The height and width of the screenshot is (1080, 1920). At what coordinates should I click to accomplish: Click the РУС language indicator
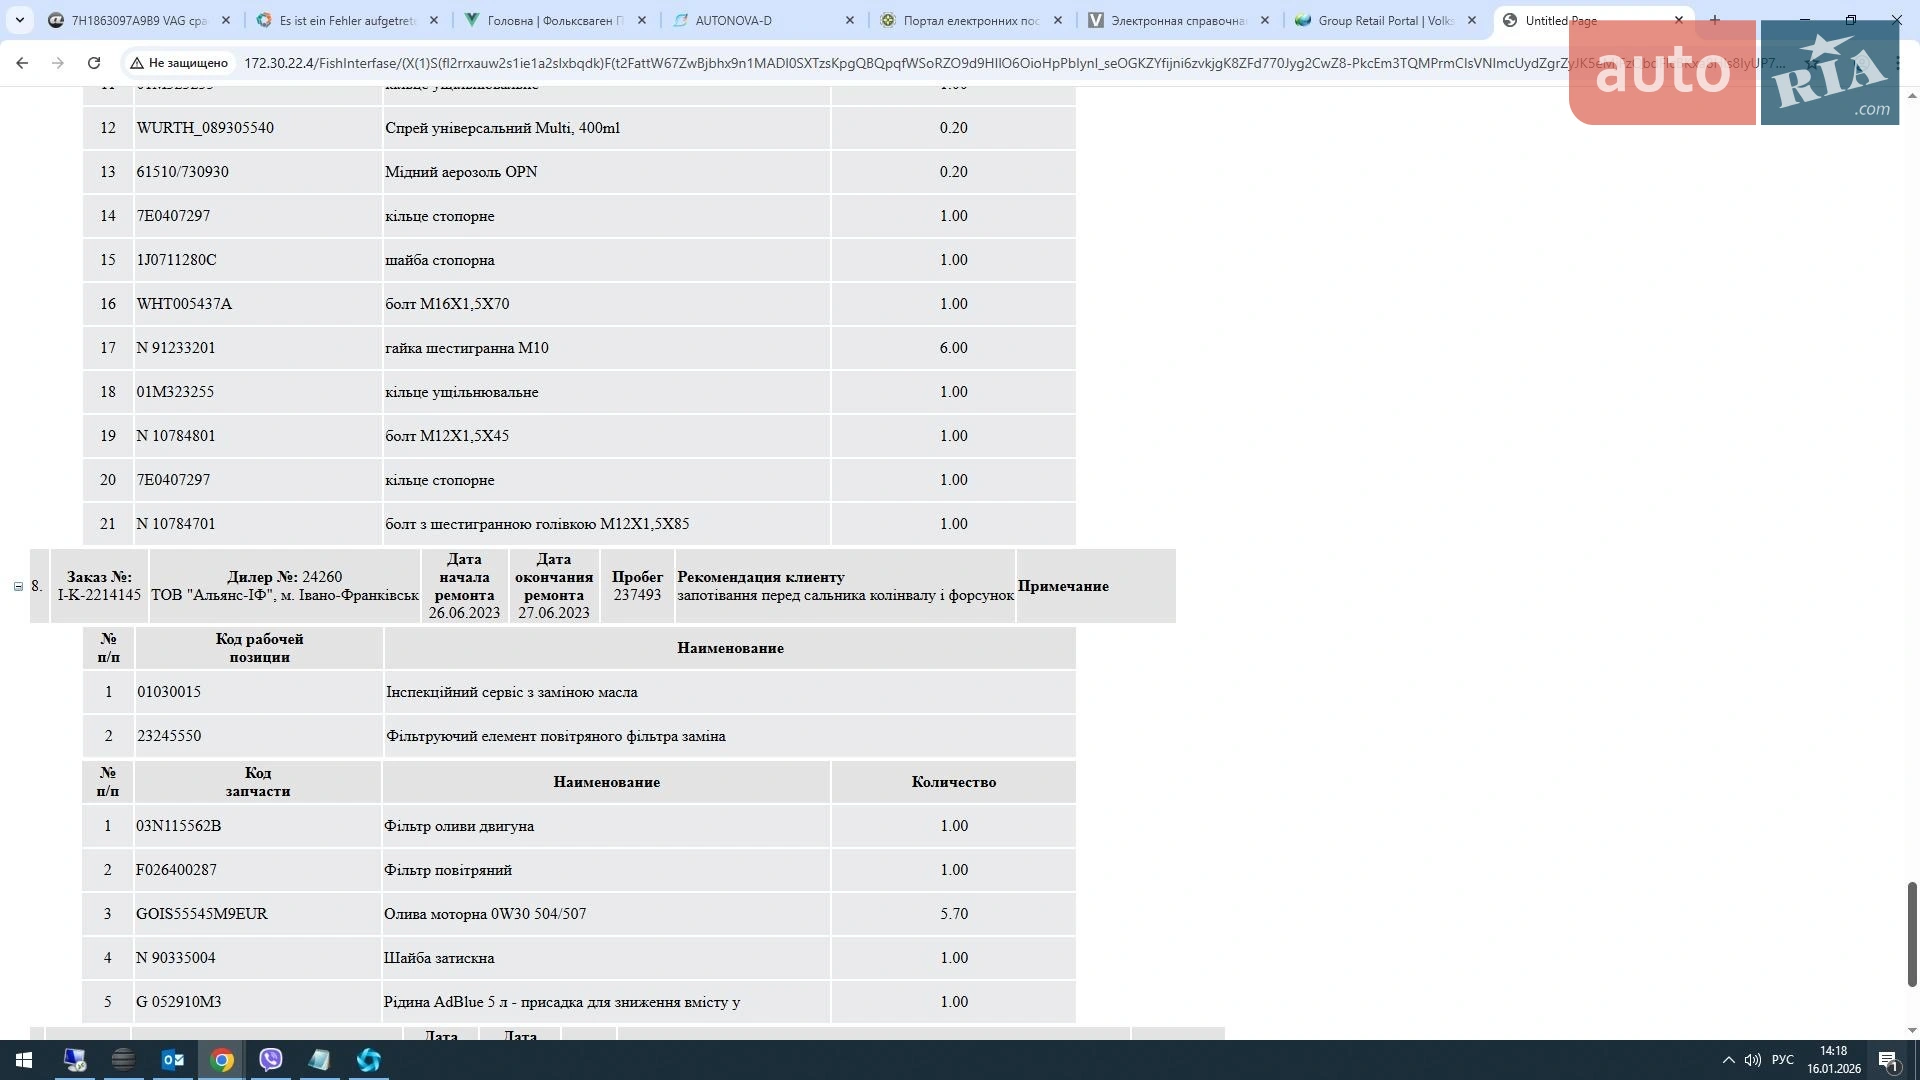1783,1060
